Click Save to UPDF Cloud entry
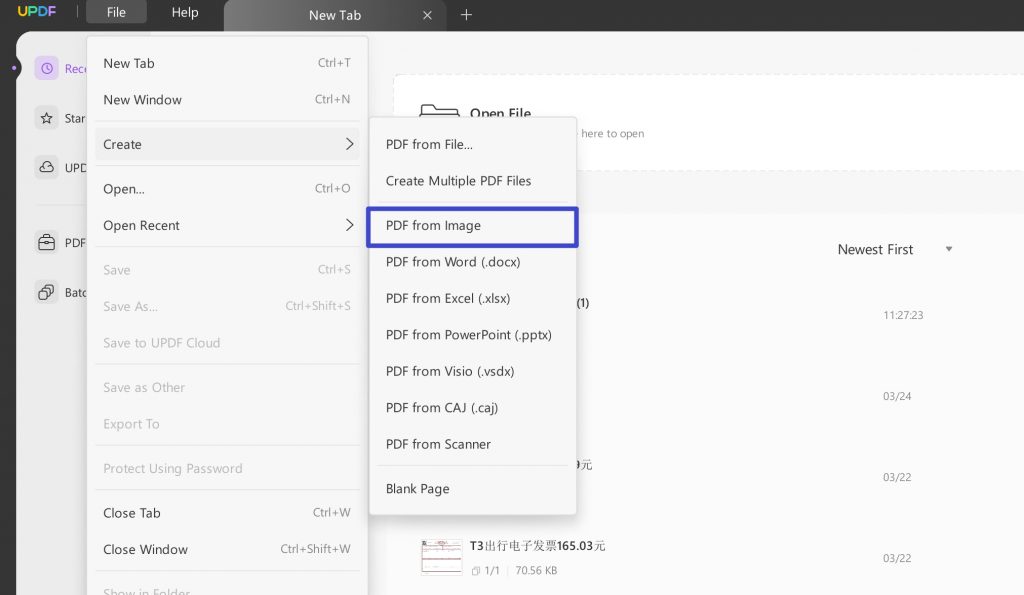The width and height of the screenshot is (1024, 595). (227, 343)
